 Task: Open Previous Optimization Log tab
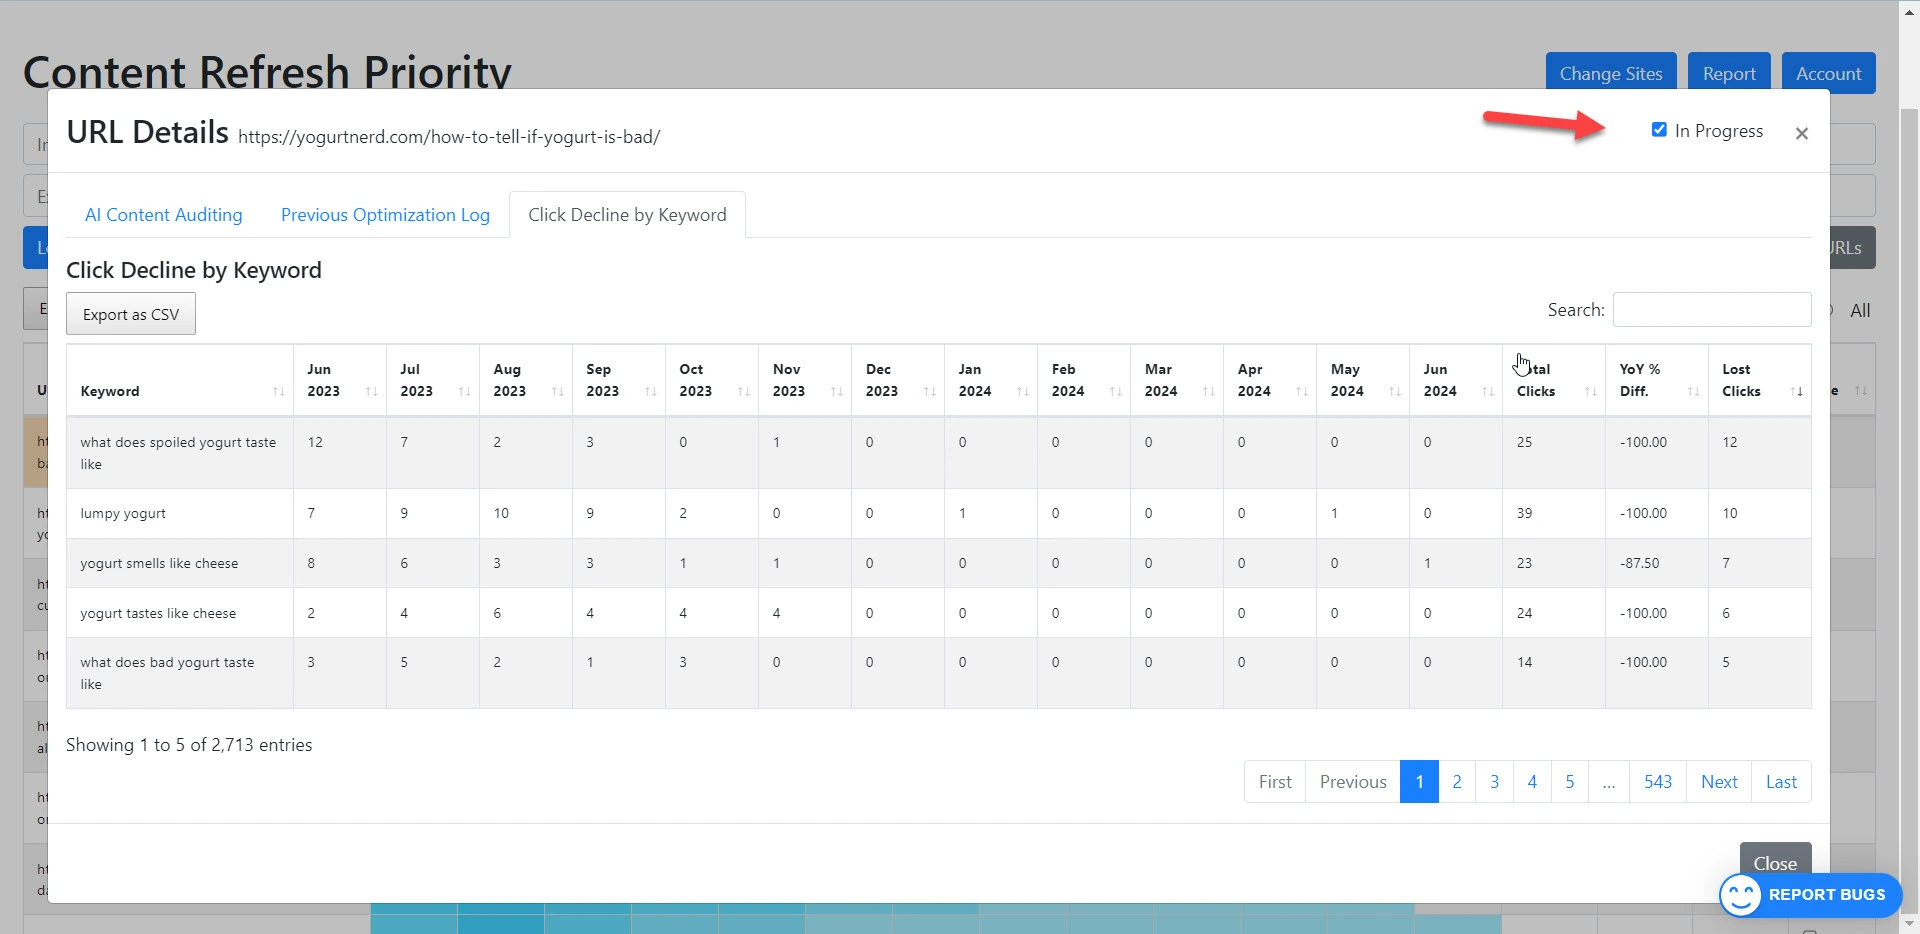click(385, 215)
